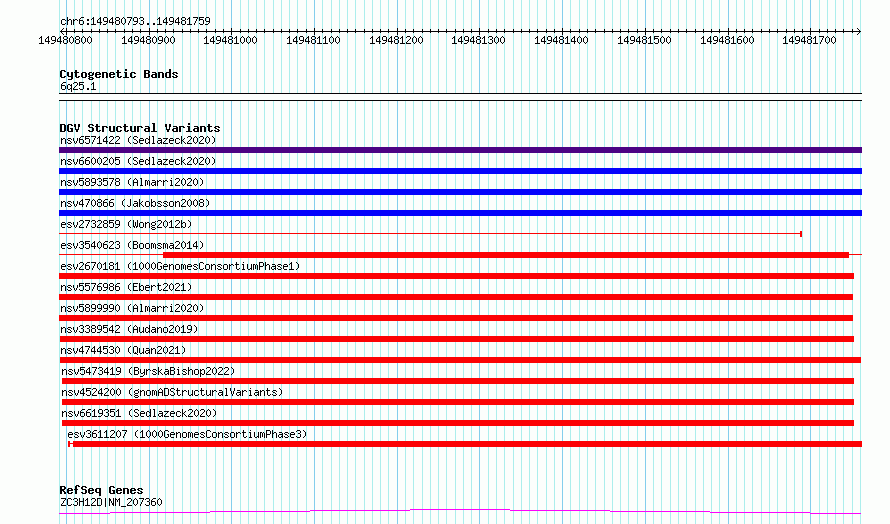Open the nsv6600205 (Sedlazeck2020) label
The image size is (890, 524).
138,161
